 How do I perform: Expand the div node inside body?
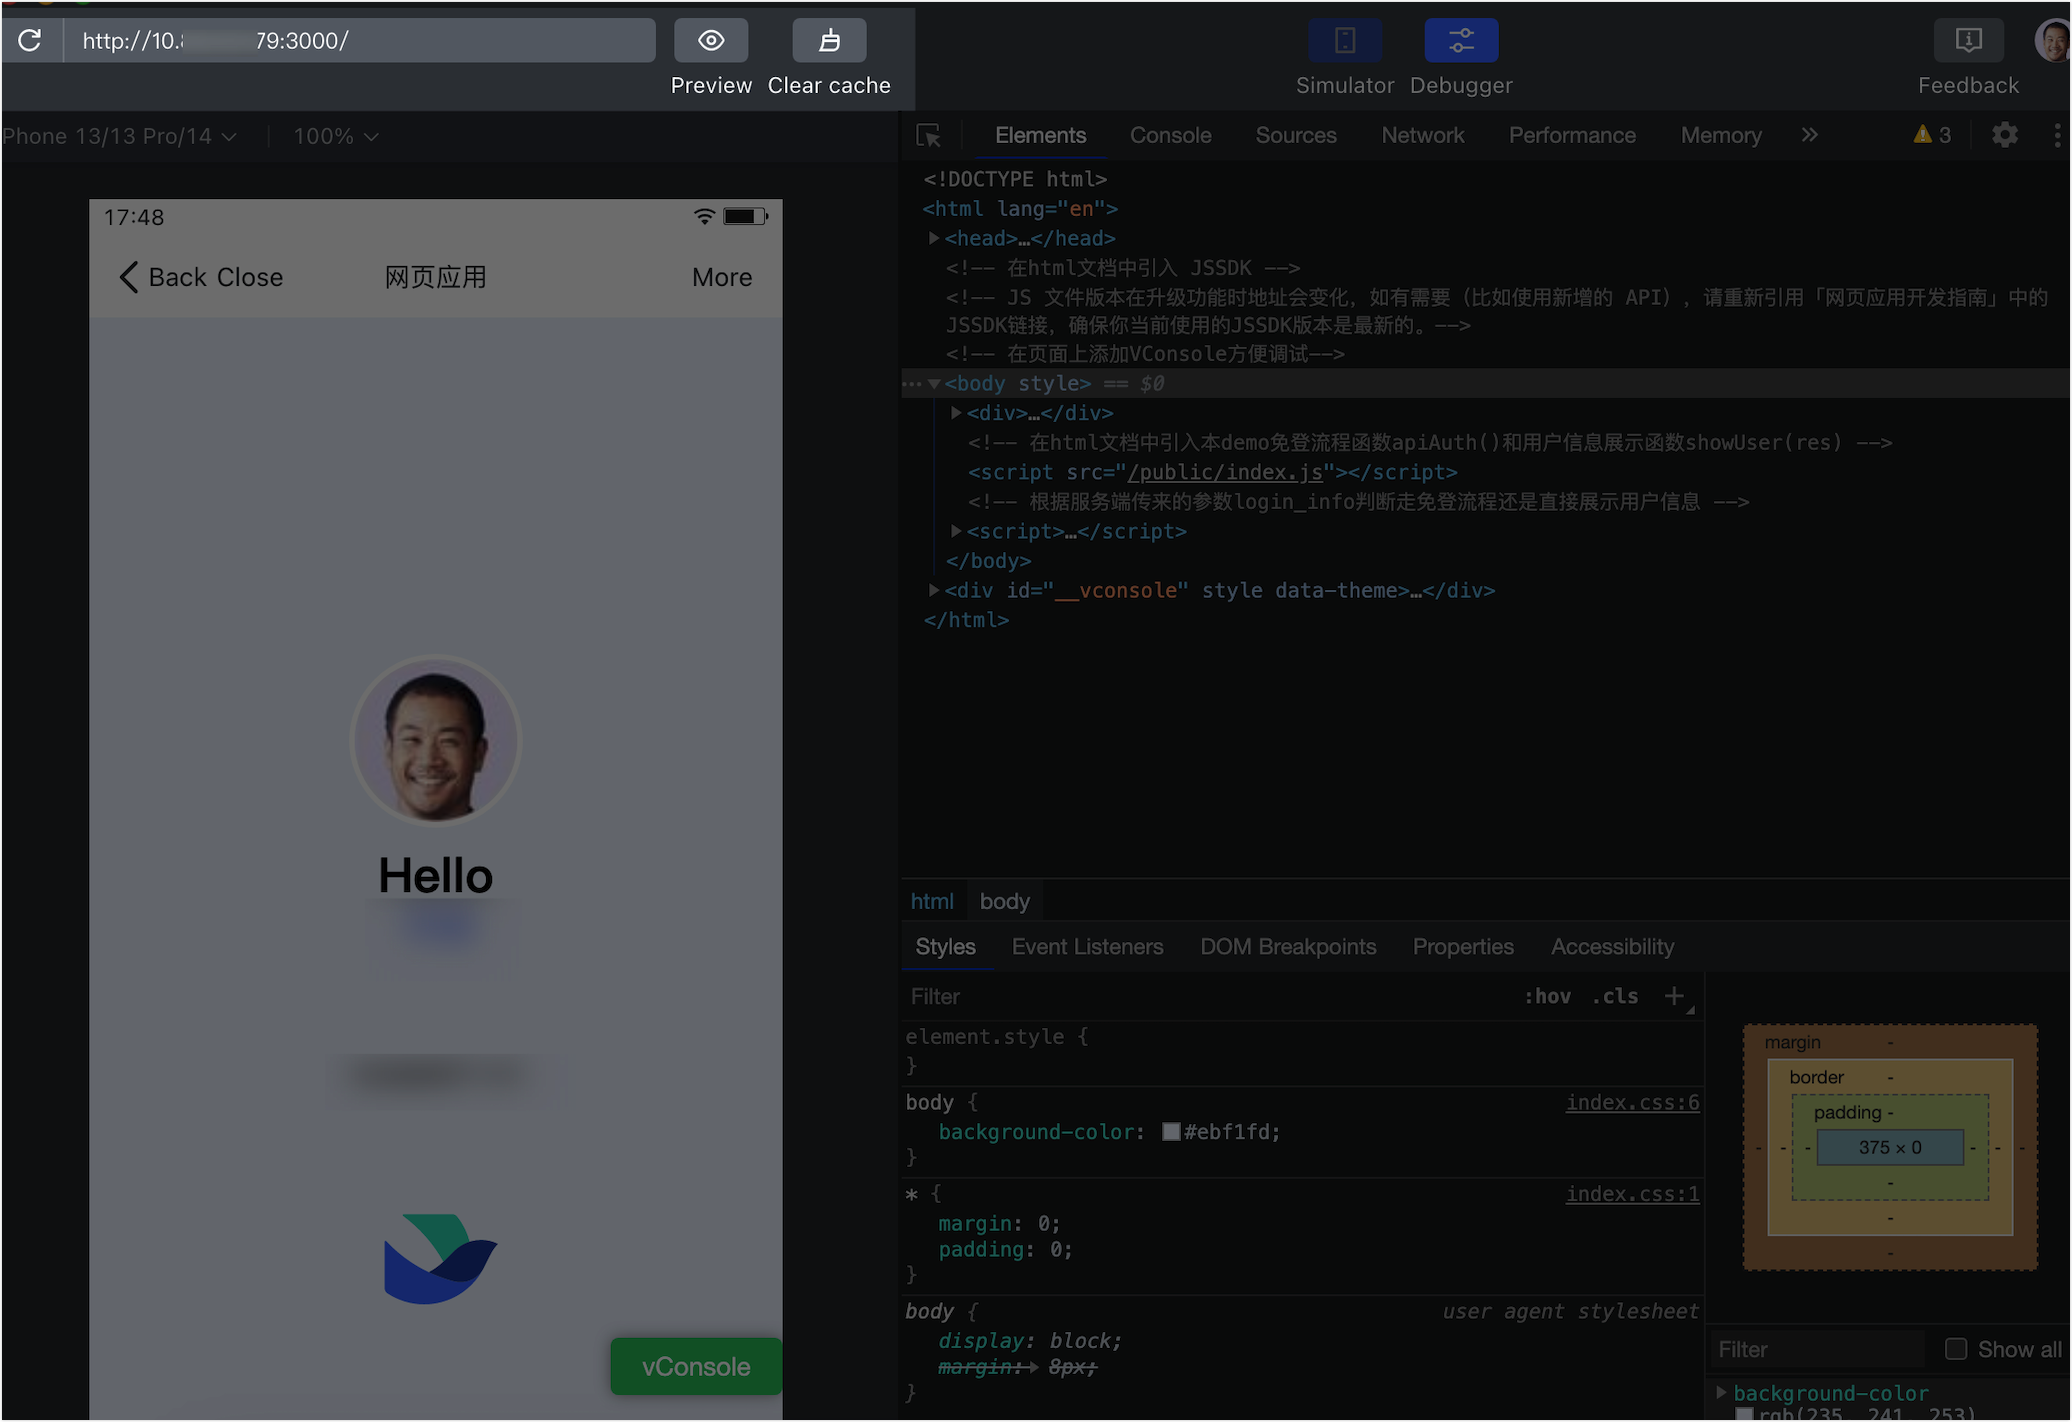coord(956,412)
